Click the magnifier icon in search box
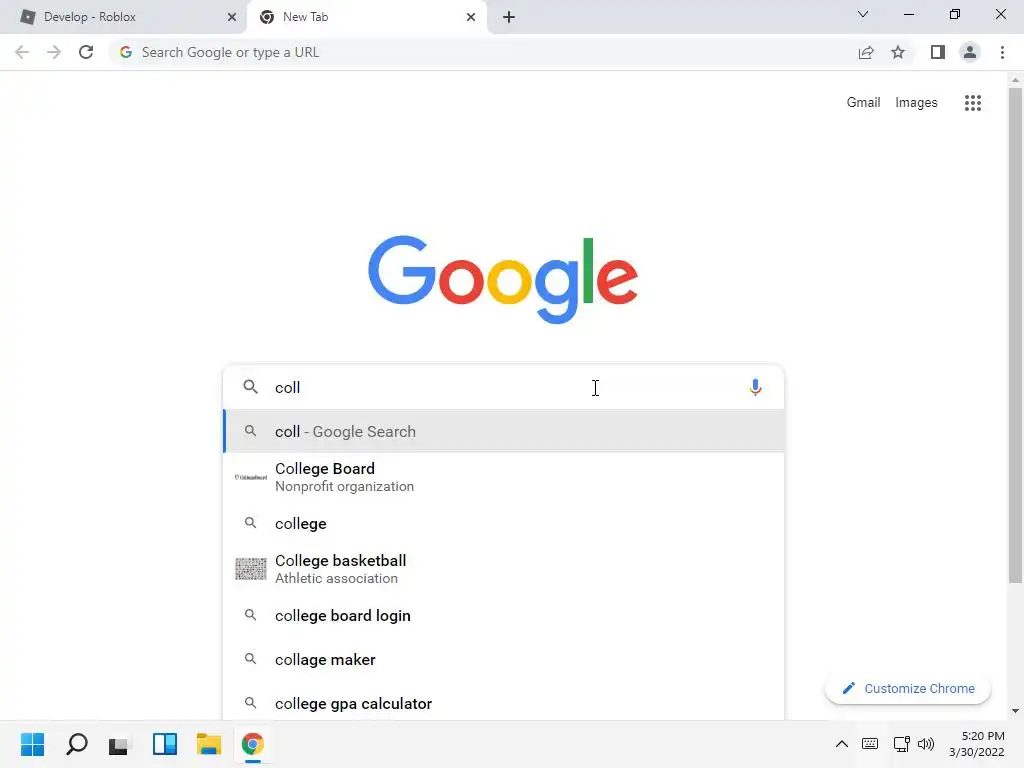The image size is (1024, 768). click(x=251, y=387)
